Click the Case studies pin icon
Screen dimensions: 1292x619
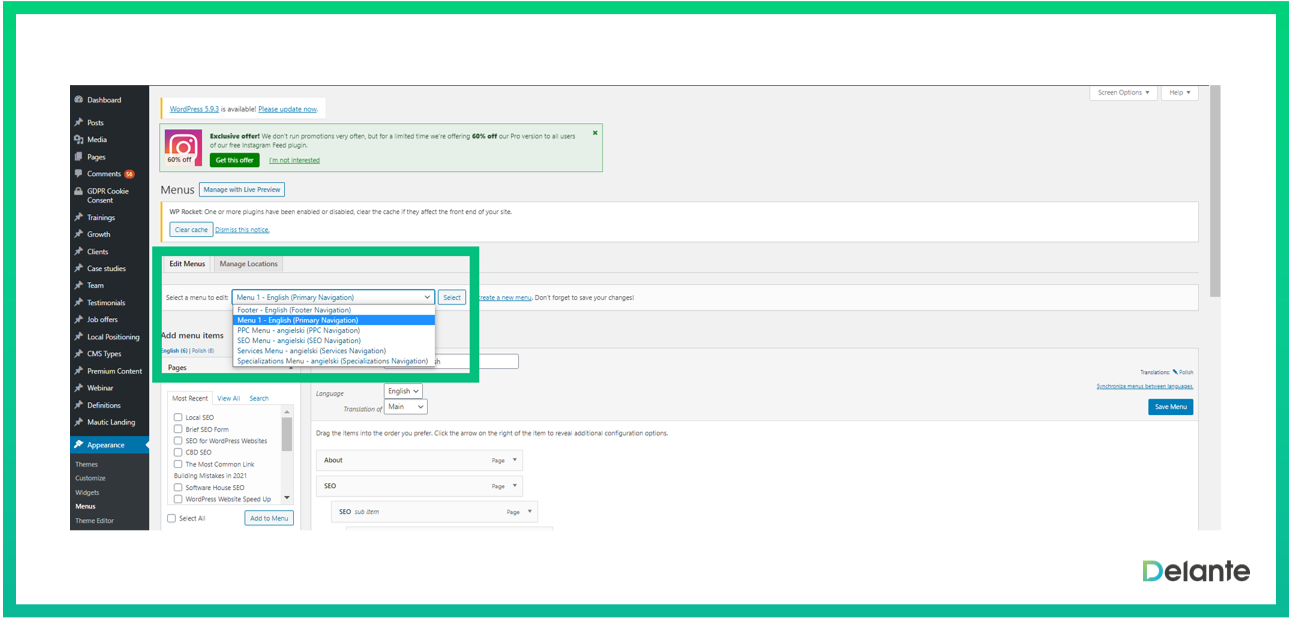pos(78,268)
